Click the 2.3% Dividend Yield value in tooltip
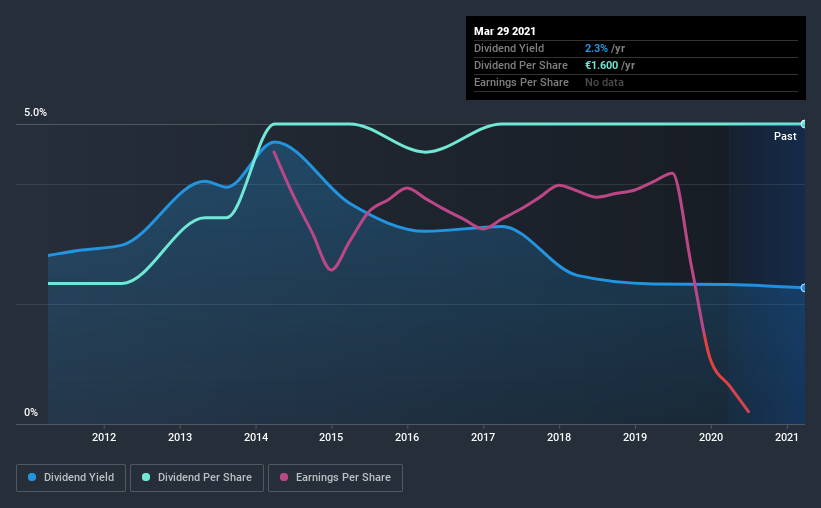 (x=596, y=48)
